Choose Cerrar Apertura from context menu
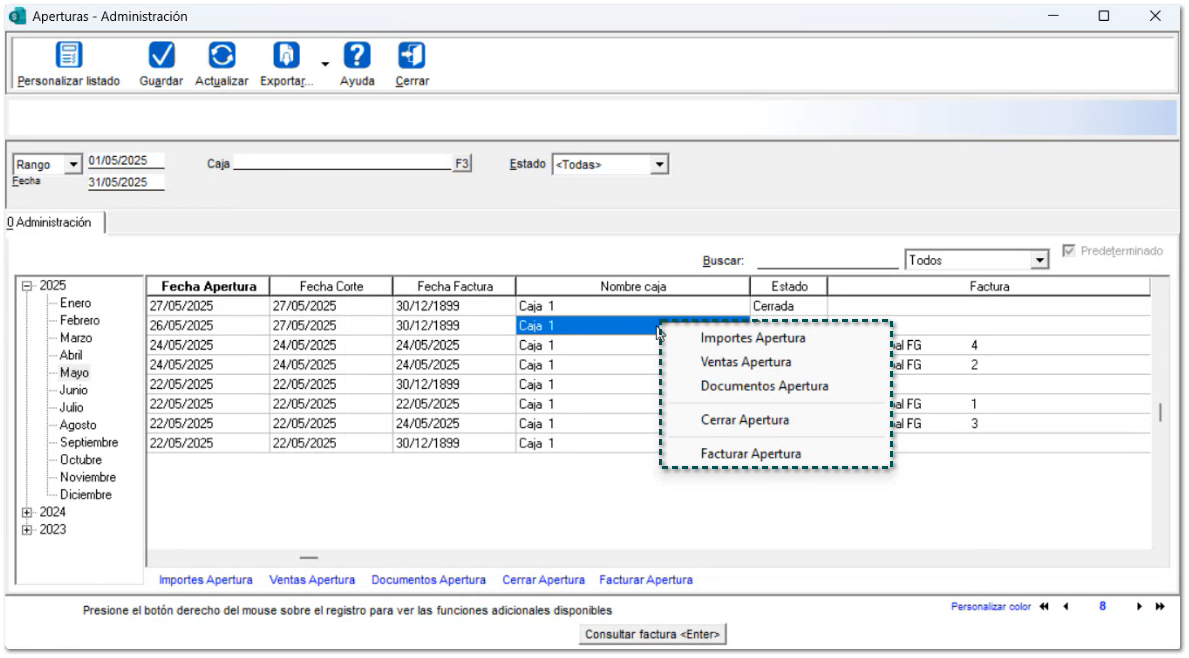Viewport: 1189px width, 658px height. tap(744, 420)
